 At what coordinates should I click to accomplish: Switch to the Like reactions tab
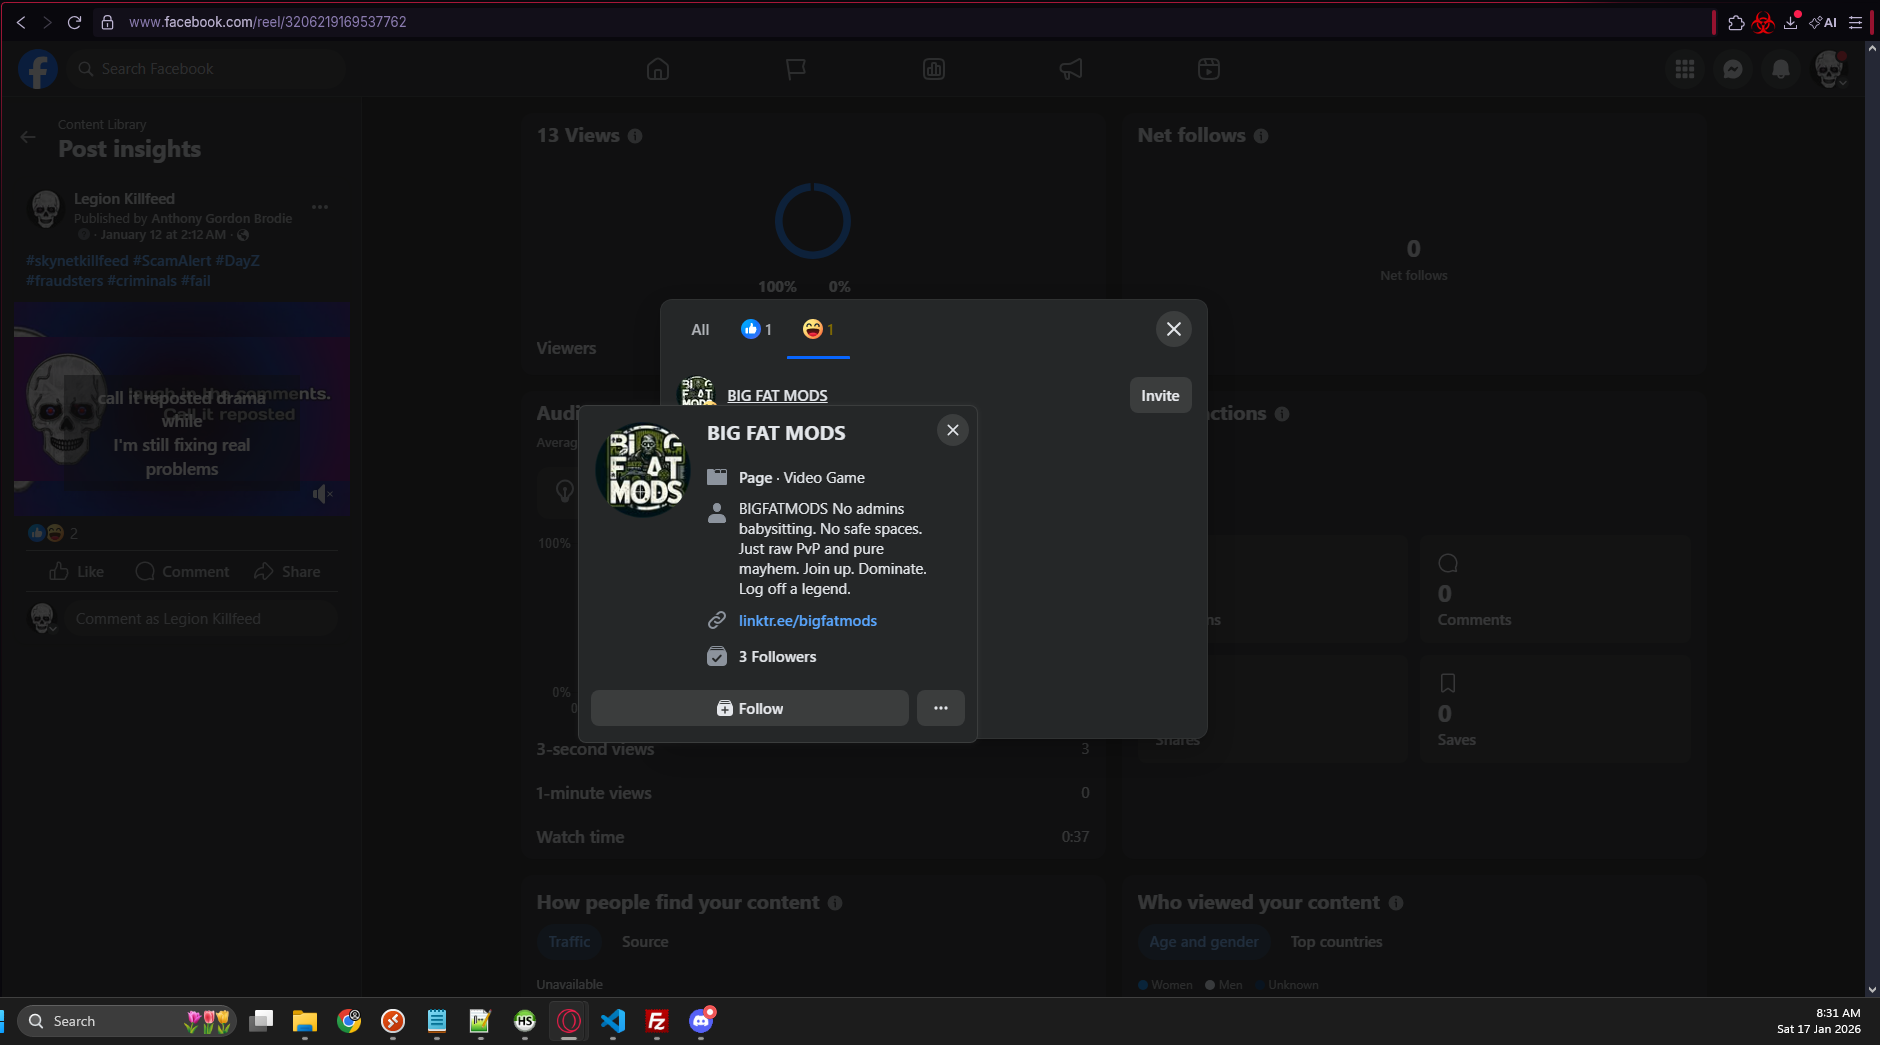click(x=756, y=330)
